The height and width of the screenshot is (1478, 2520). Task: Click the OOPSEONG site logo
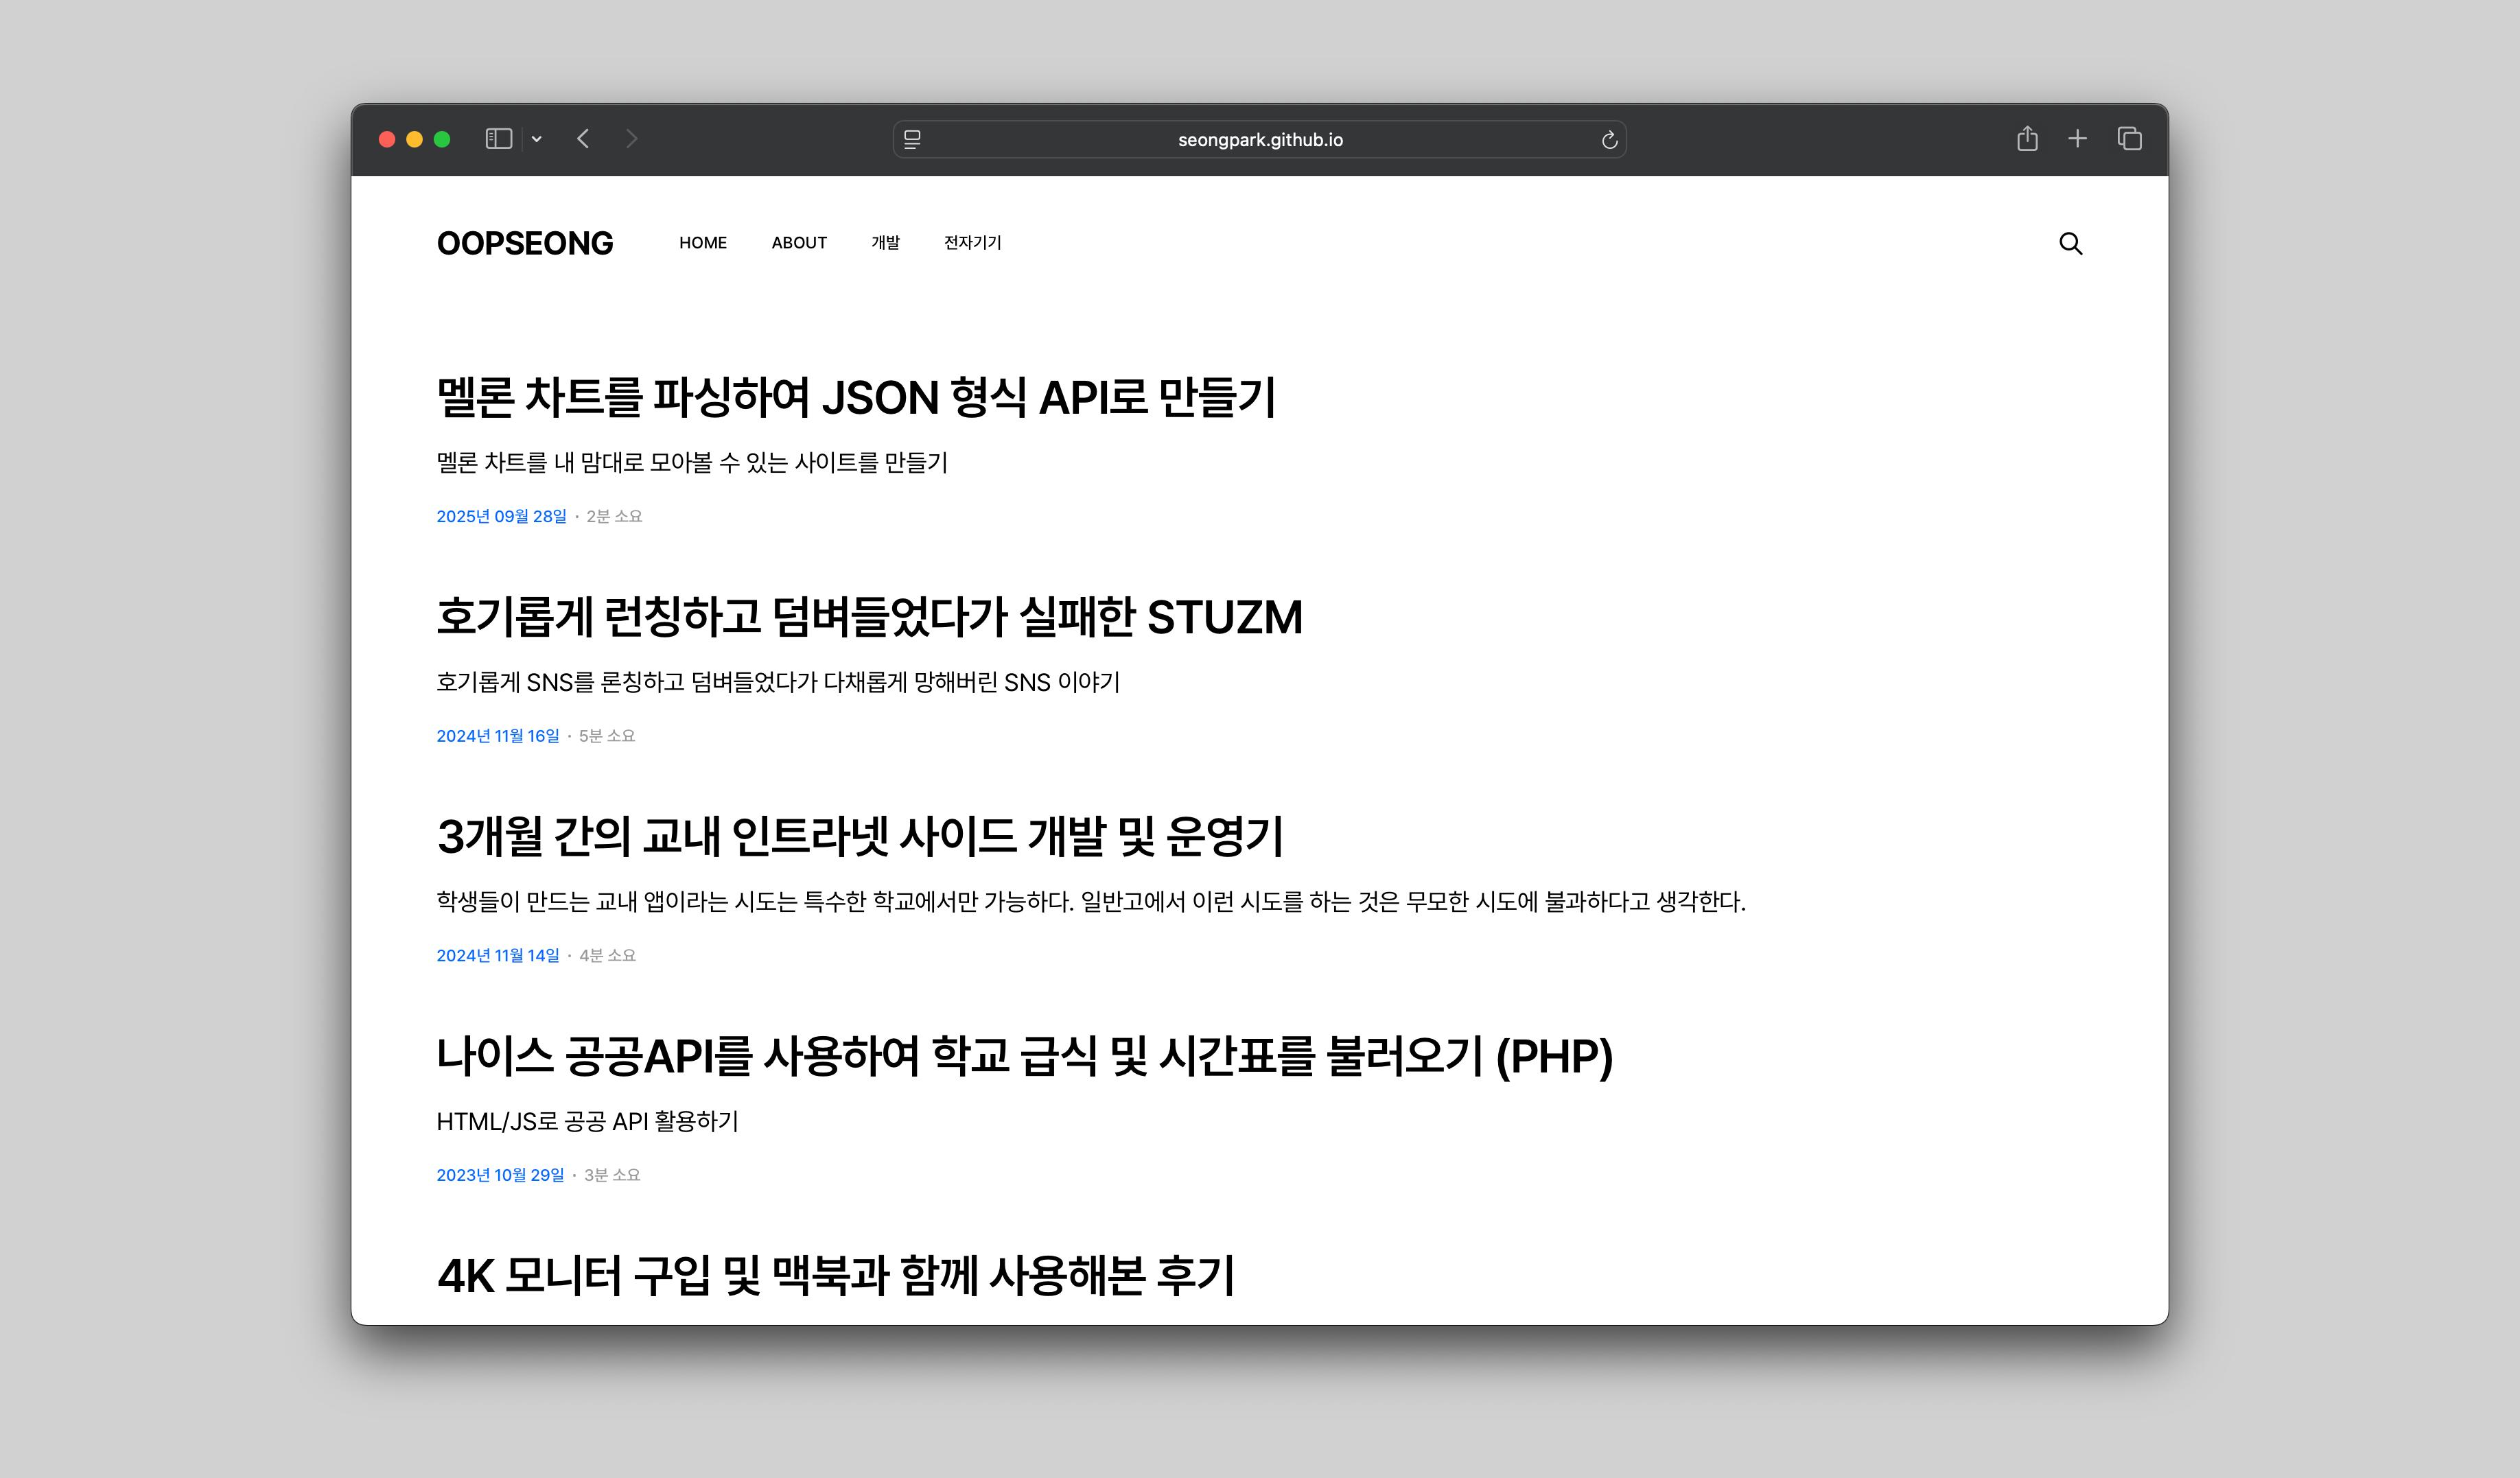pos(525,243)
